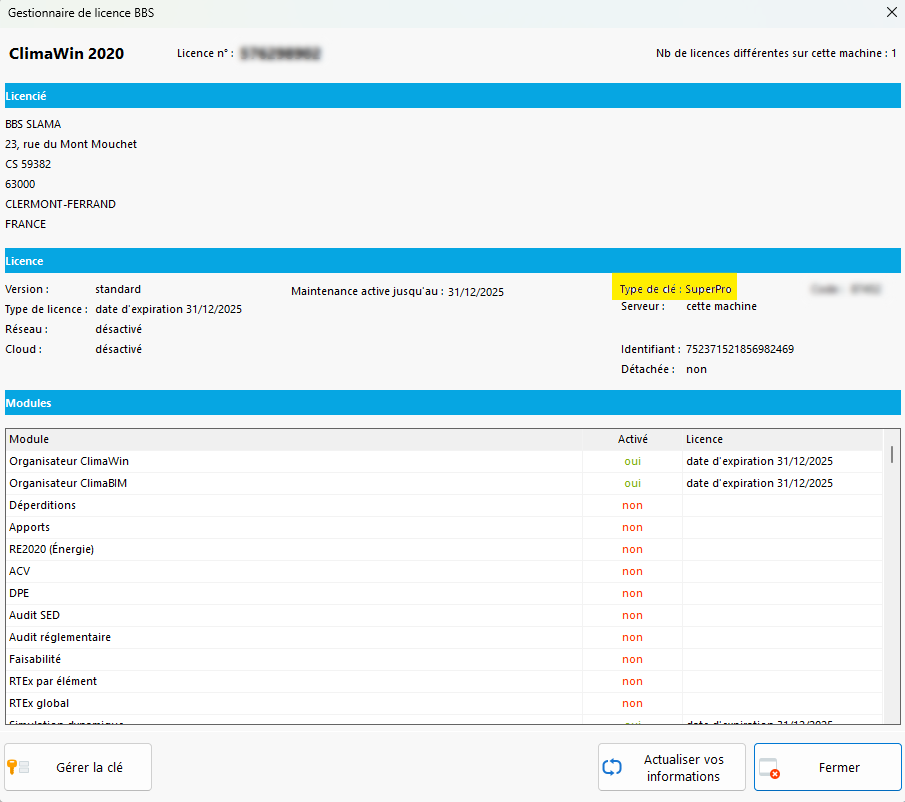Close the Gestionnaire de licence BBS window

892,12
